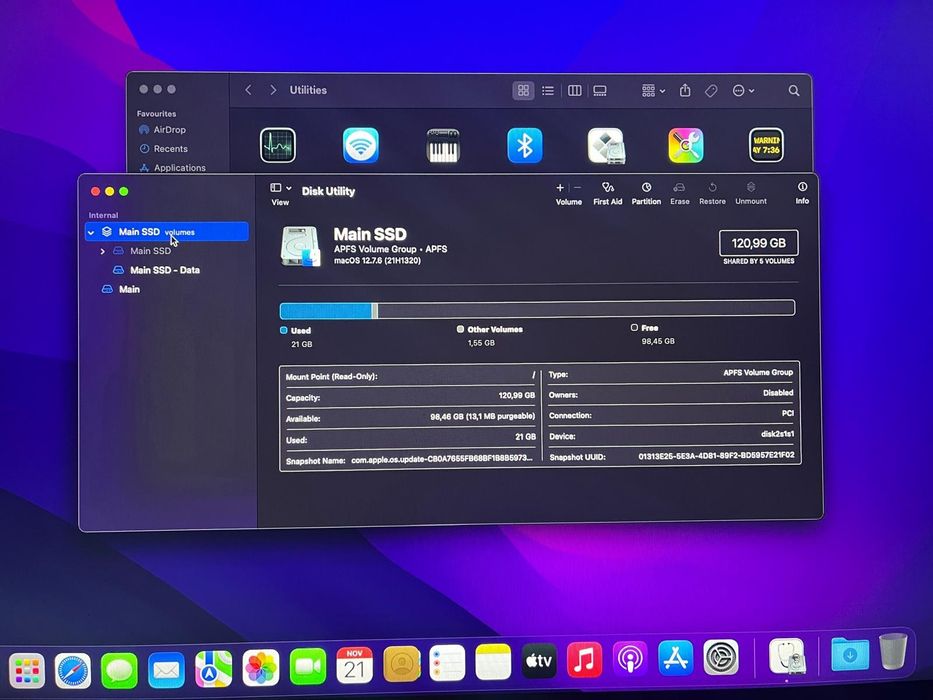The height and width of the screenshot is (700, 933).
Task: Expand the Main SSD child volume
Action: click(x=102, y=251)
